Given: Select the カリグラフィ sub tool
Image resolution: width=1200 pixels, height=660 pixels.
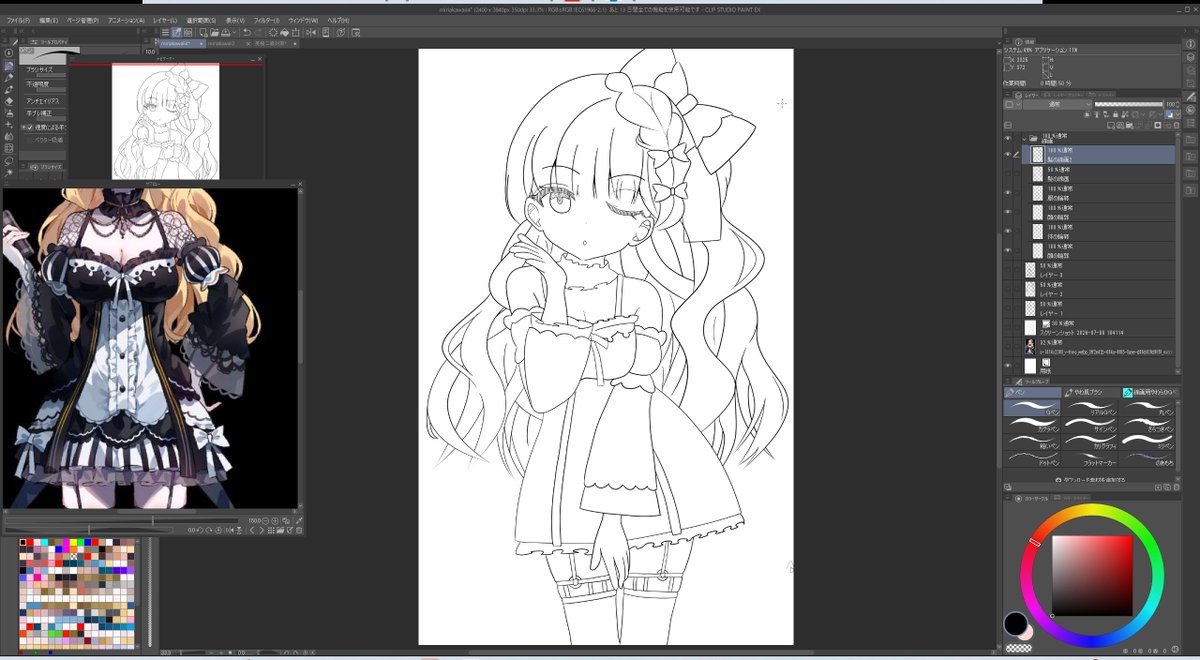Looking at the screenshot, I should [1090, 441].
